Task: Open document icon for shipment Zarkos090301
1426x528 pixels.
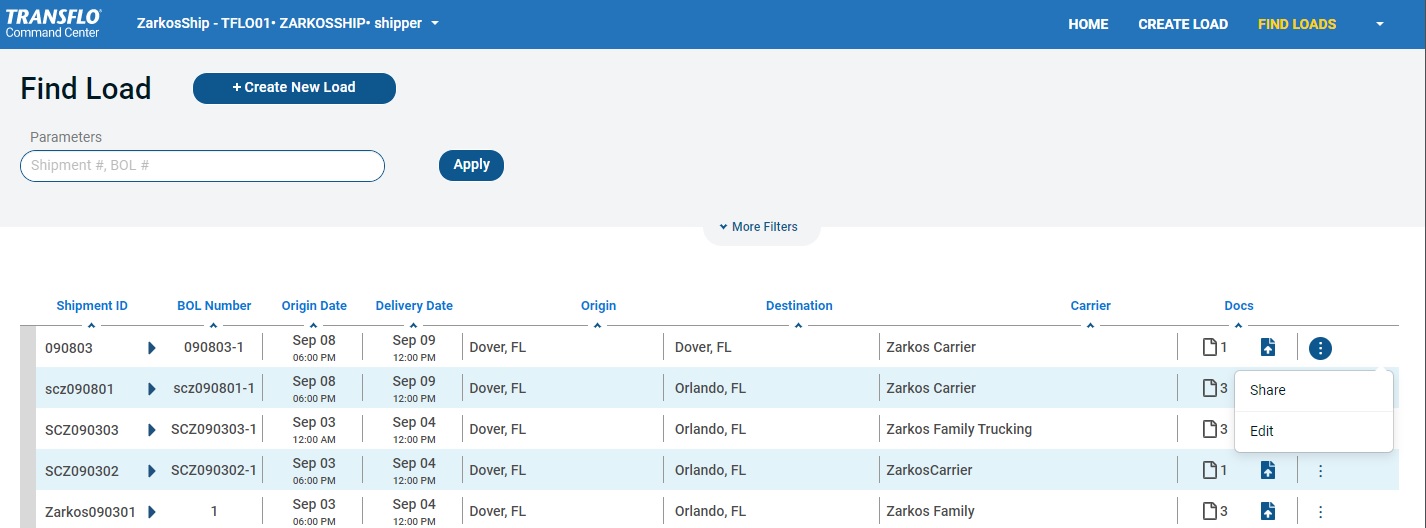Action: tap(1210, 512)
